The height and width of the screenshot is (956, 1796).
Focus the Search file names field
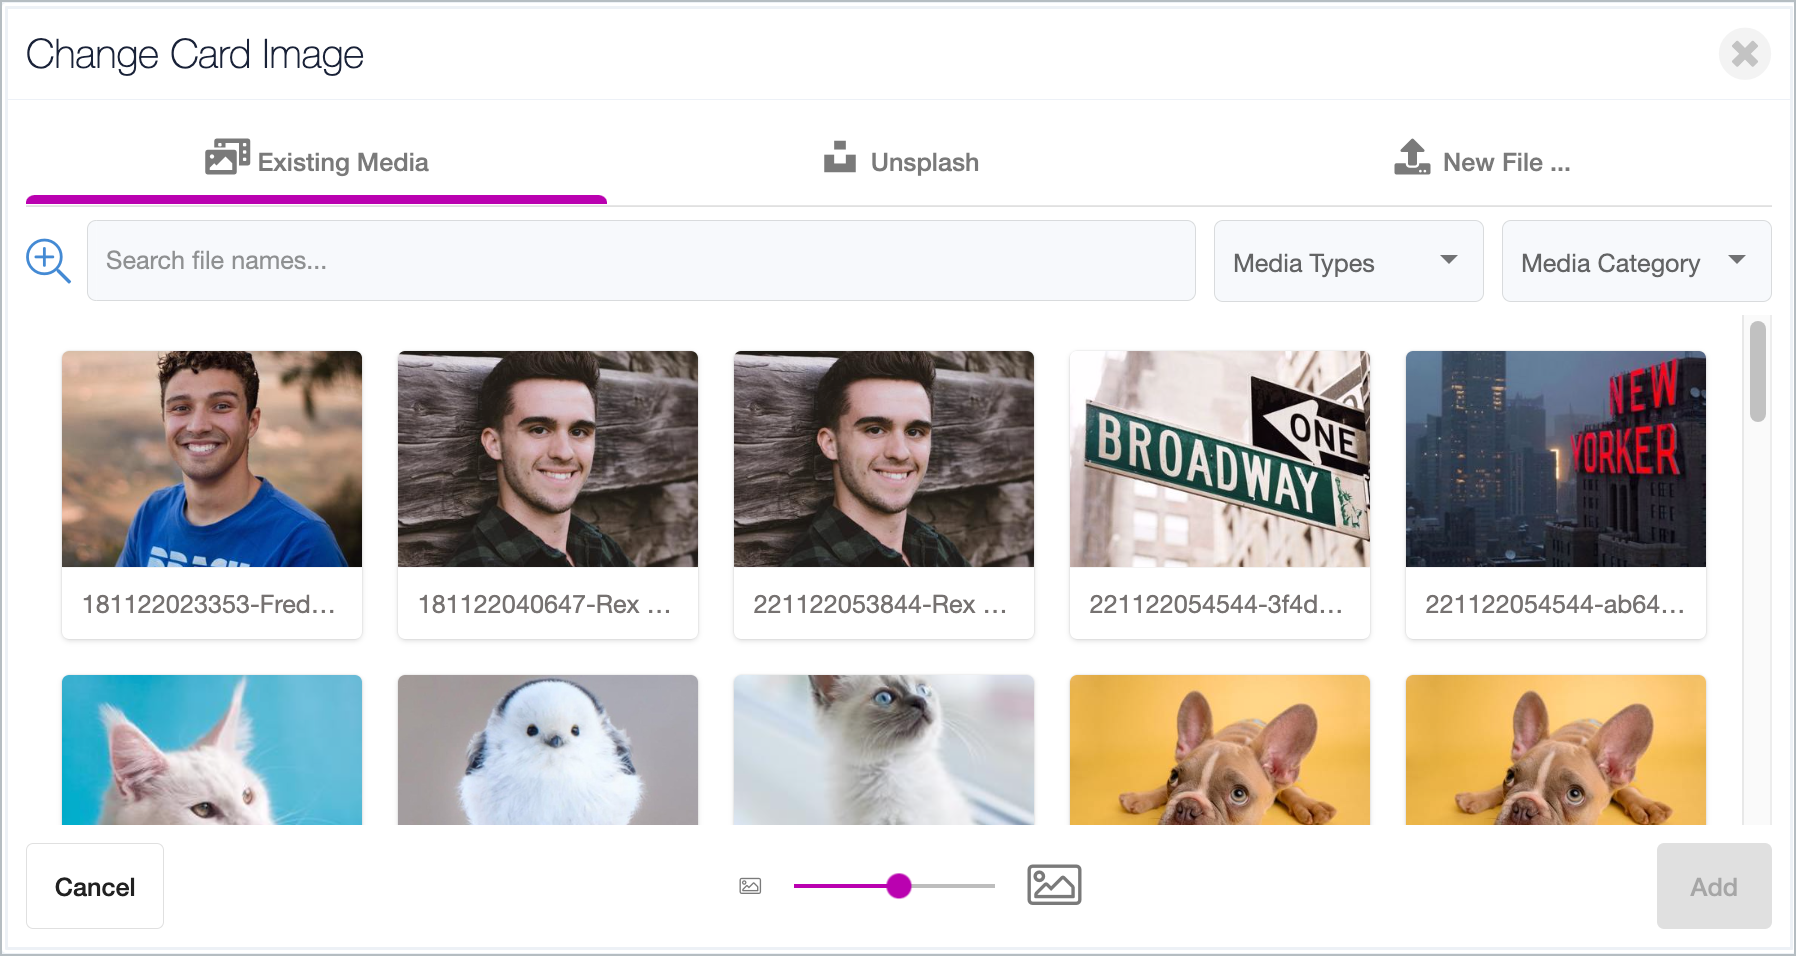tap(641, 261)
